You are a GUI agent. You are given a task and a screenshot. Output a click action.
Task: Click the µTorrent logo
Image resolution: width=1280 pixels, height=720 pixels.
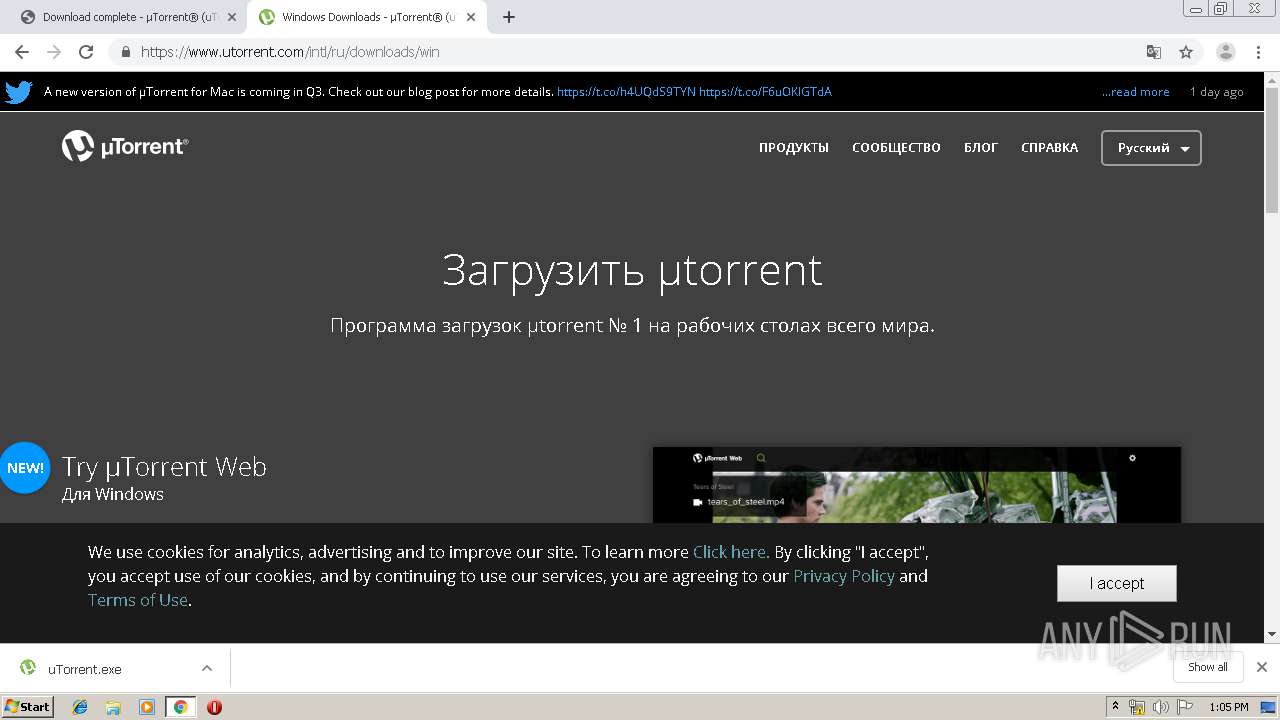click(x=125, y=147)
